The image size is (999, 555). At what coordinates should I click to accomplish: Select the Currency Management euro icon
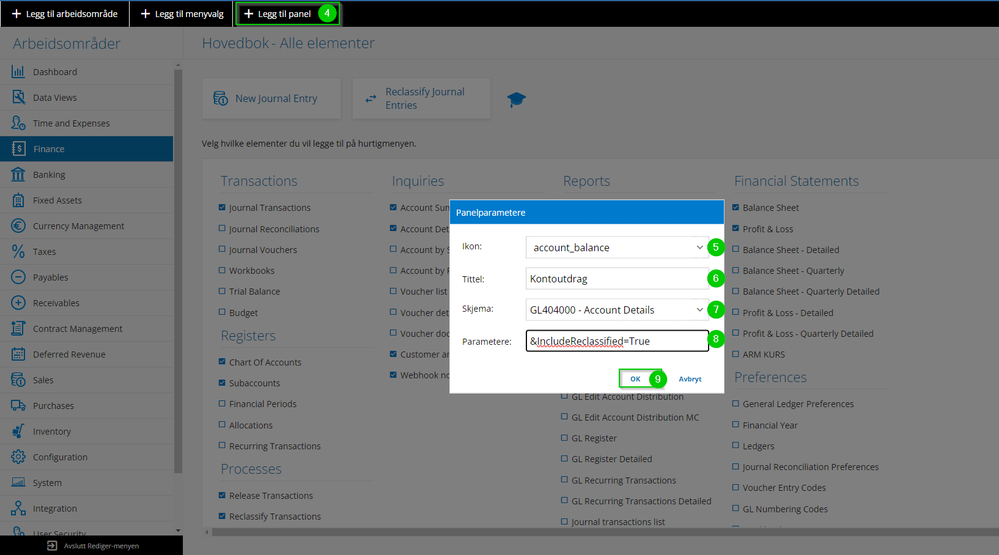coord(18,226)
